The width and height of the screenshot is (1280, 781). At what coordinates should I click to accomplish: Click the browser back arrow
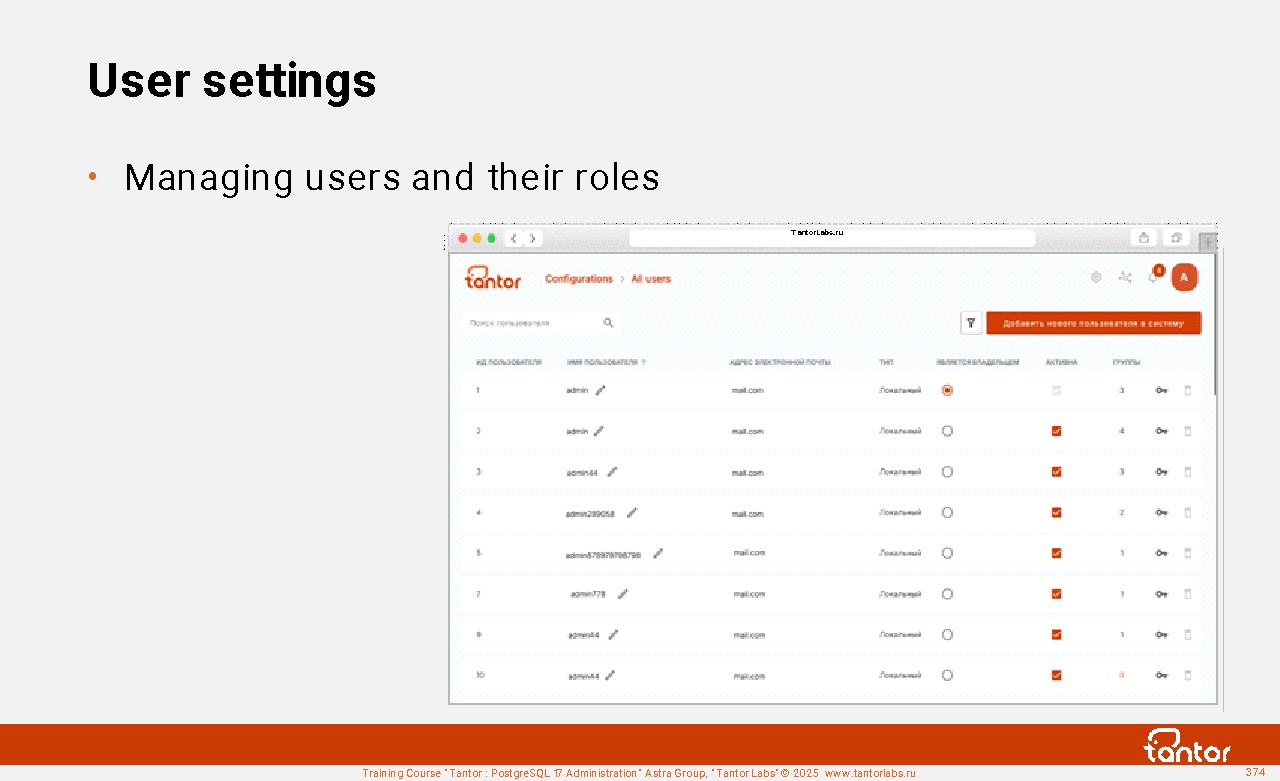click(514, 238)
